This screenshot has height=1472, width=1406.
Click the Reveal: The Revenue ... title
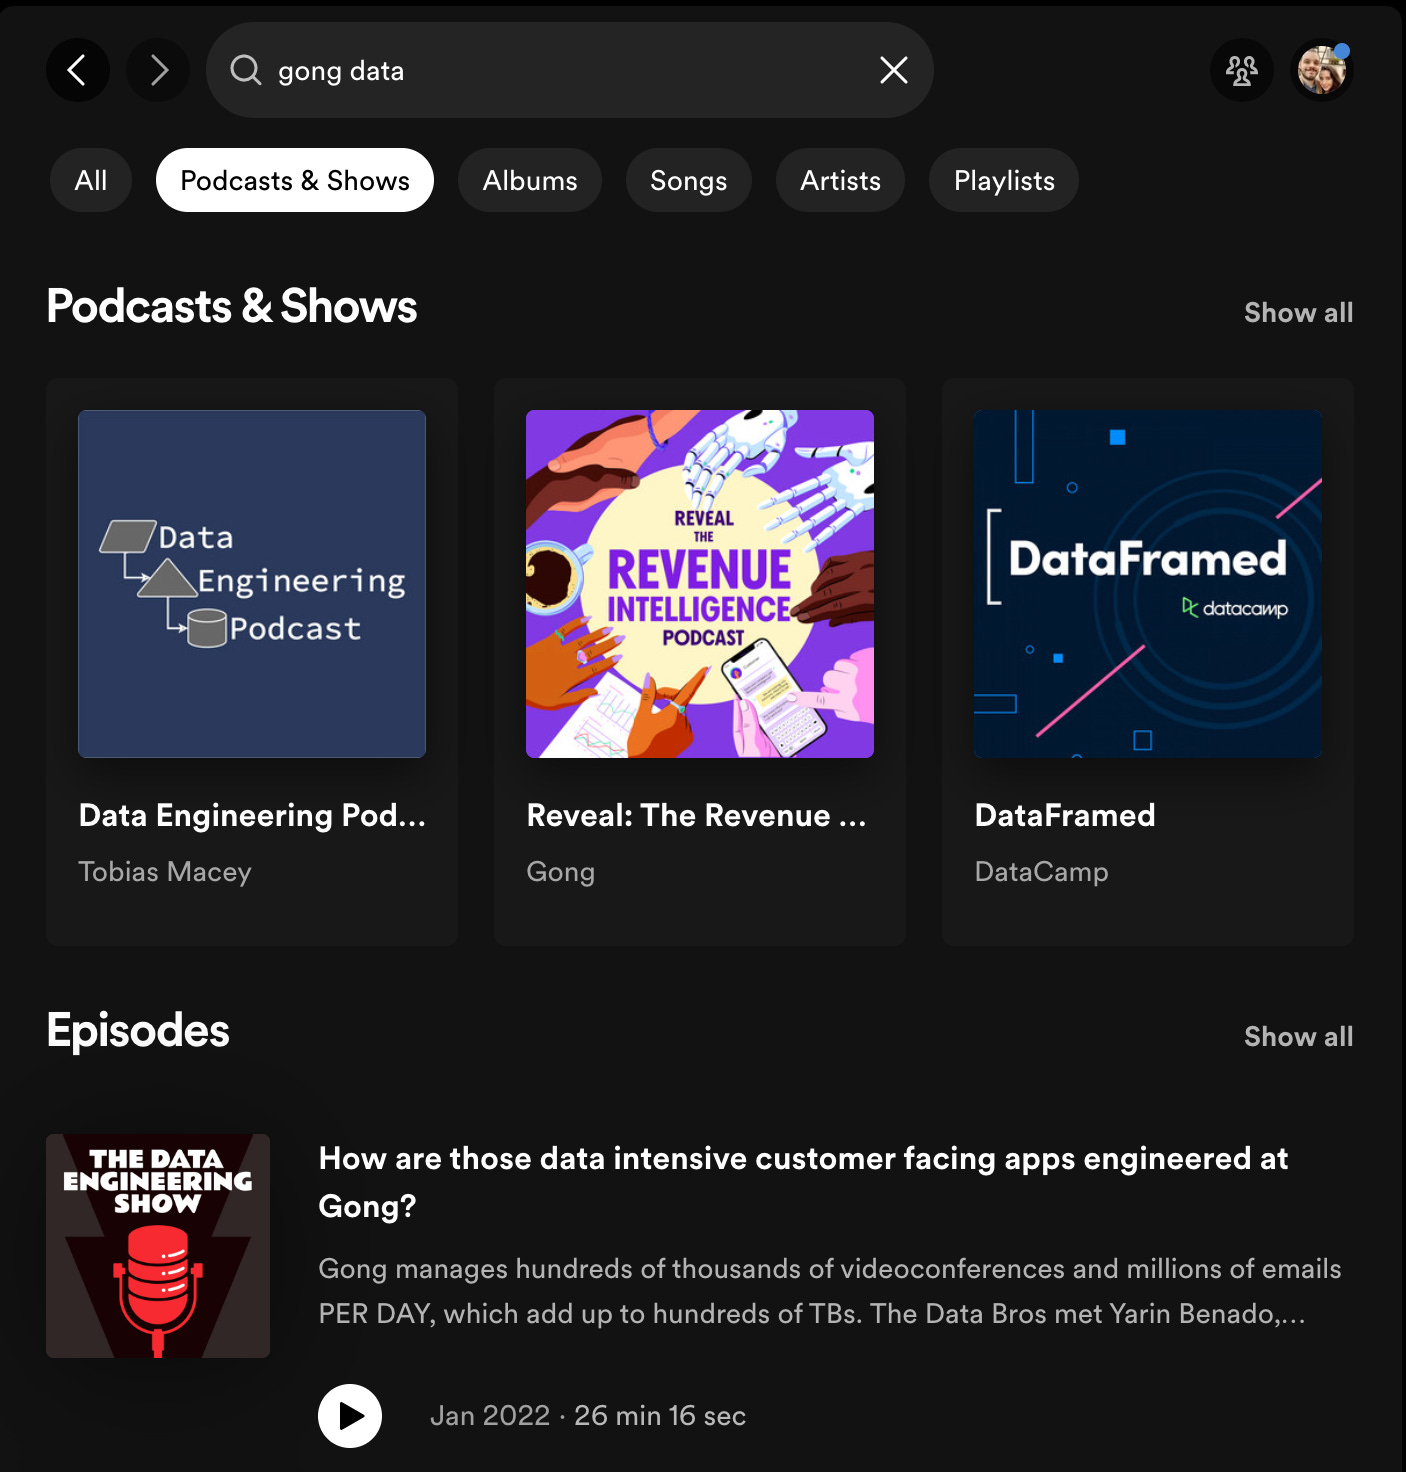click(696, 815)
